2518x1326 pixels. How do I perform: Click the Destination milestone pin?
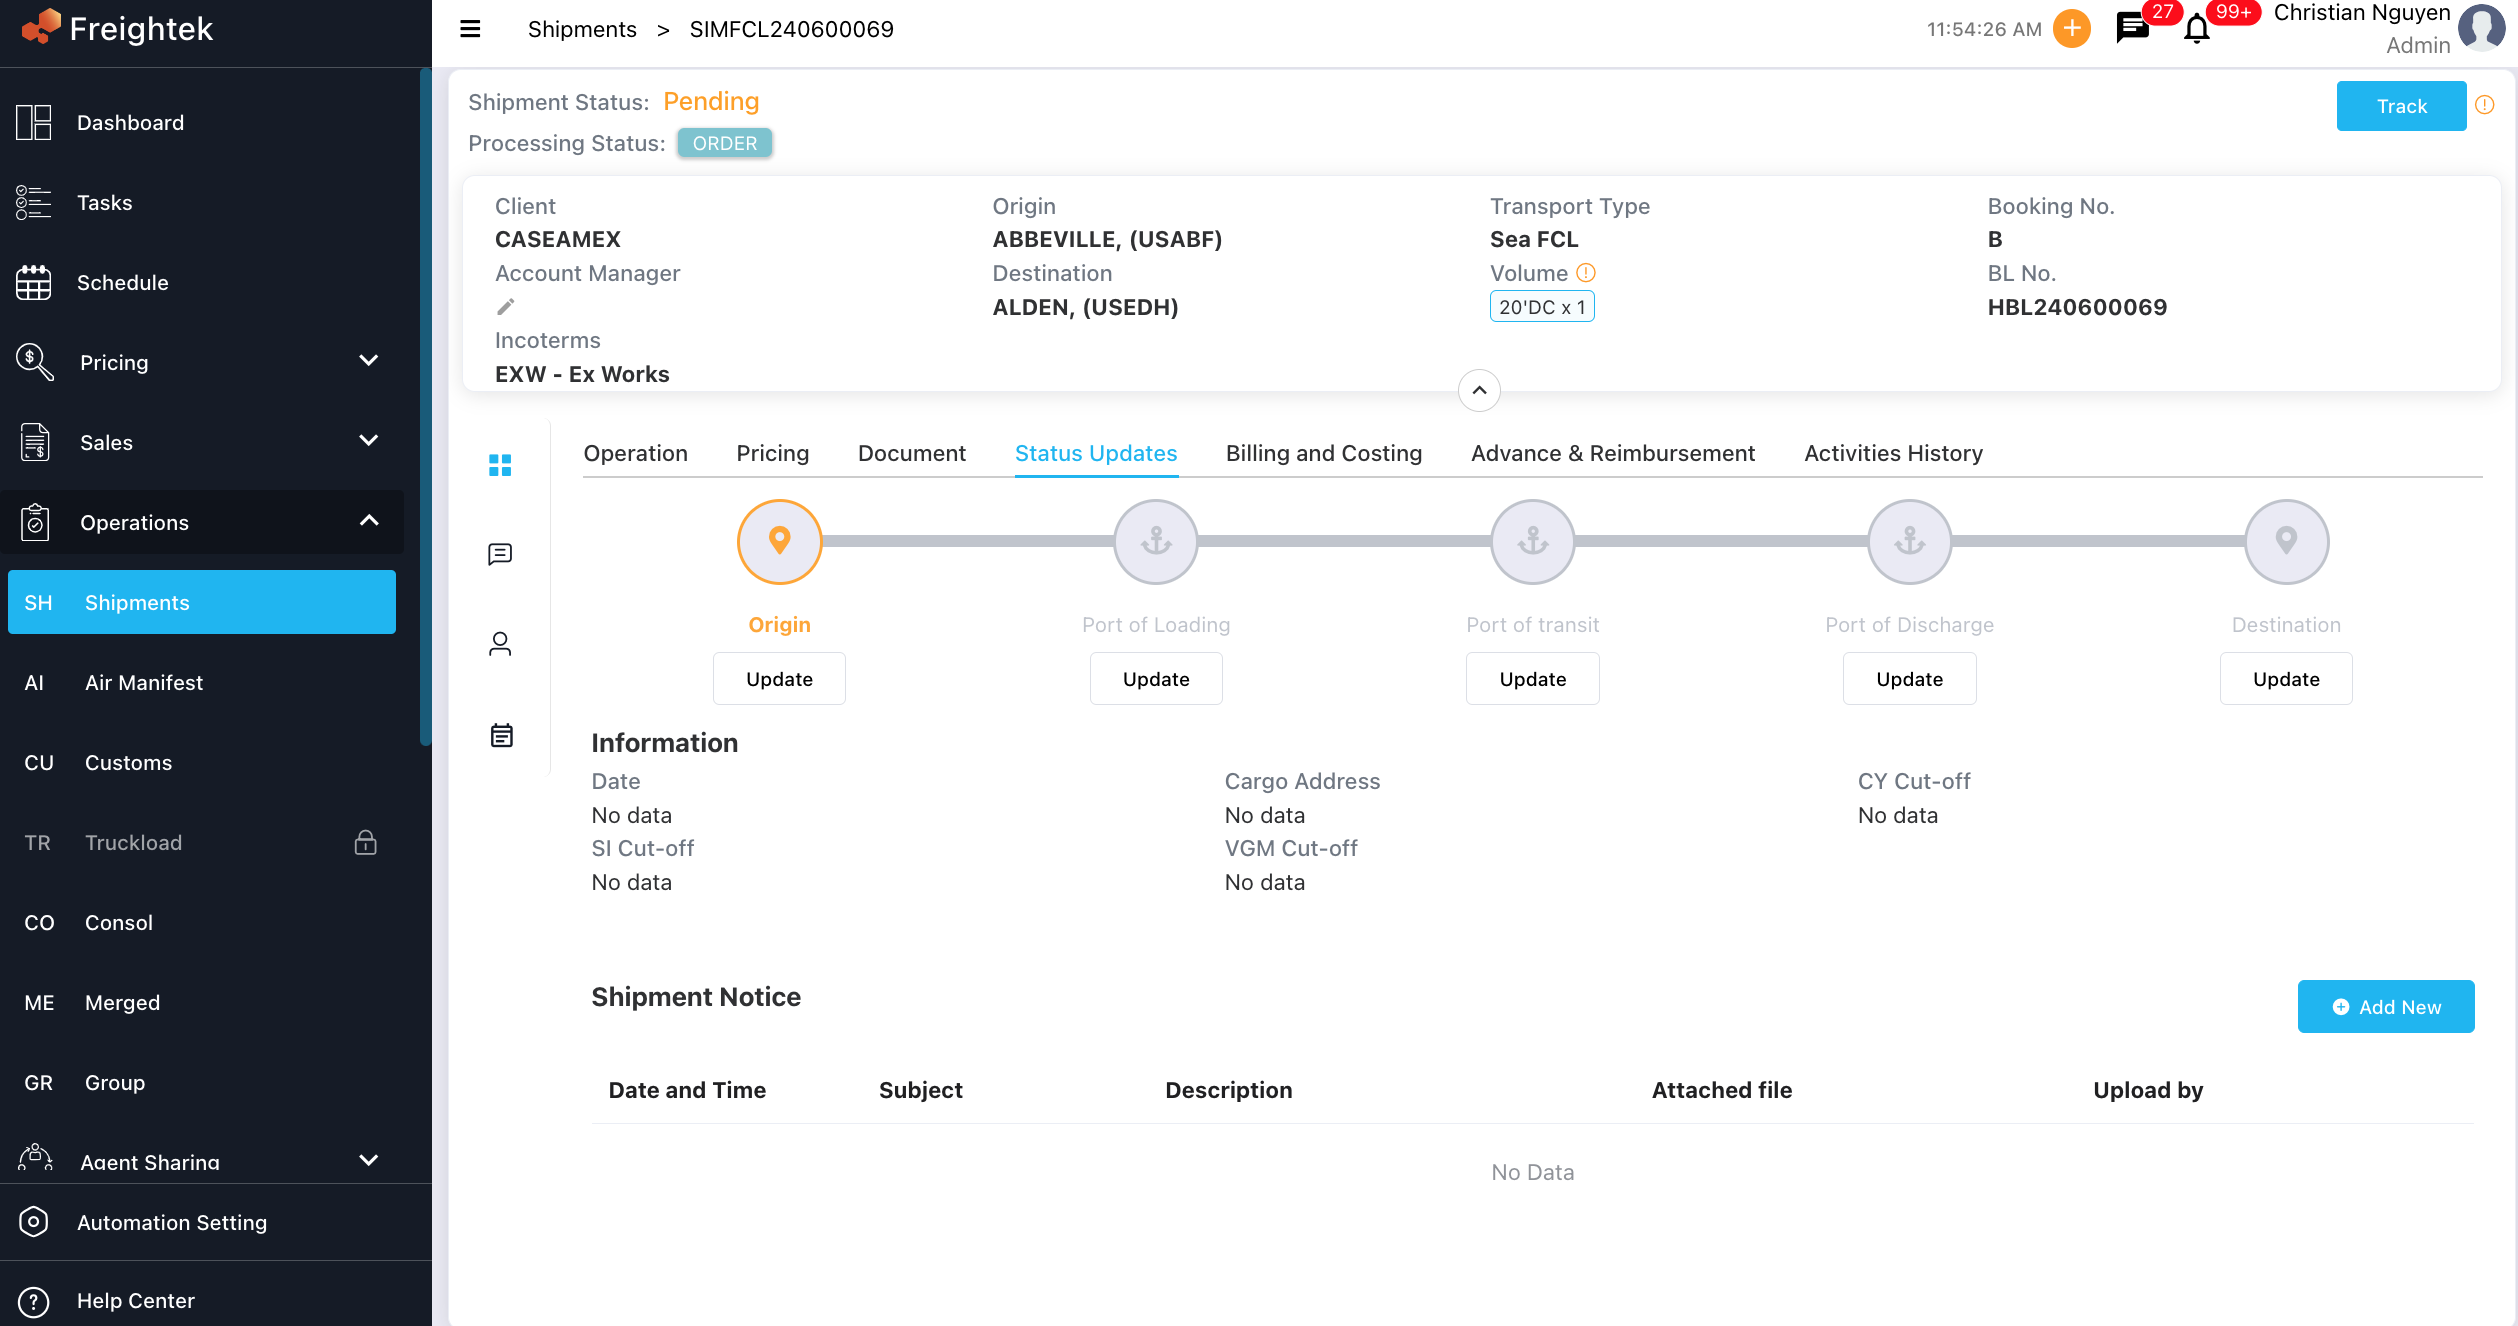pos(2286,541)
